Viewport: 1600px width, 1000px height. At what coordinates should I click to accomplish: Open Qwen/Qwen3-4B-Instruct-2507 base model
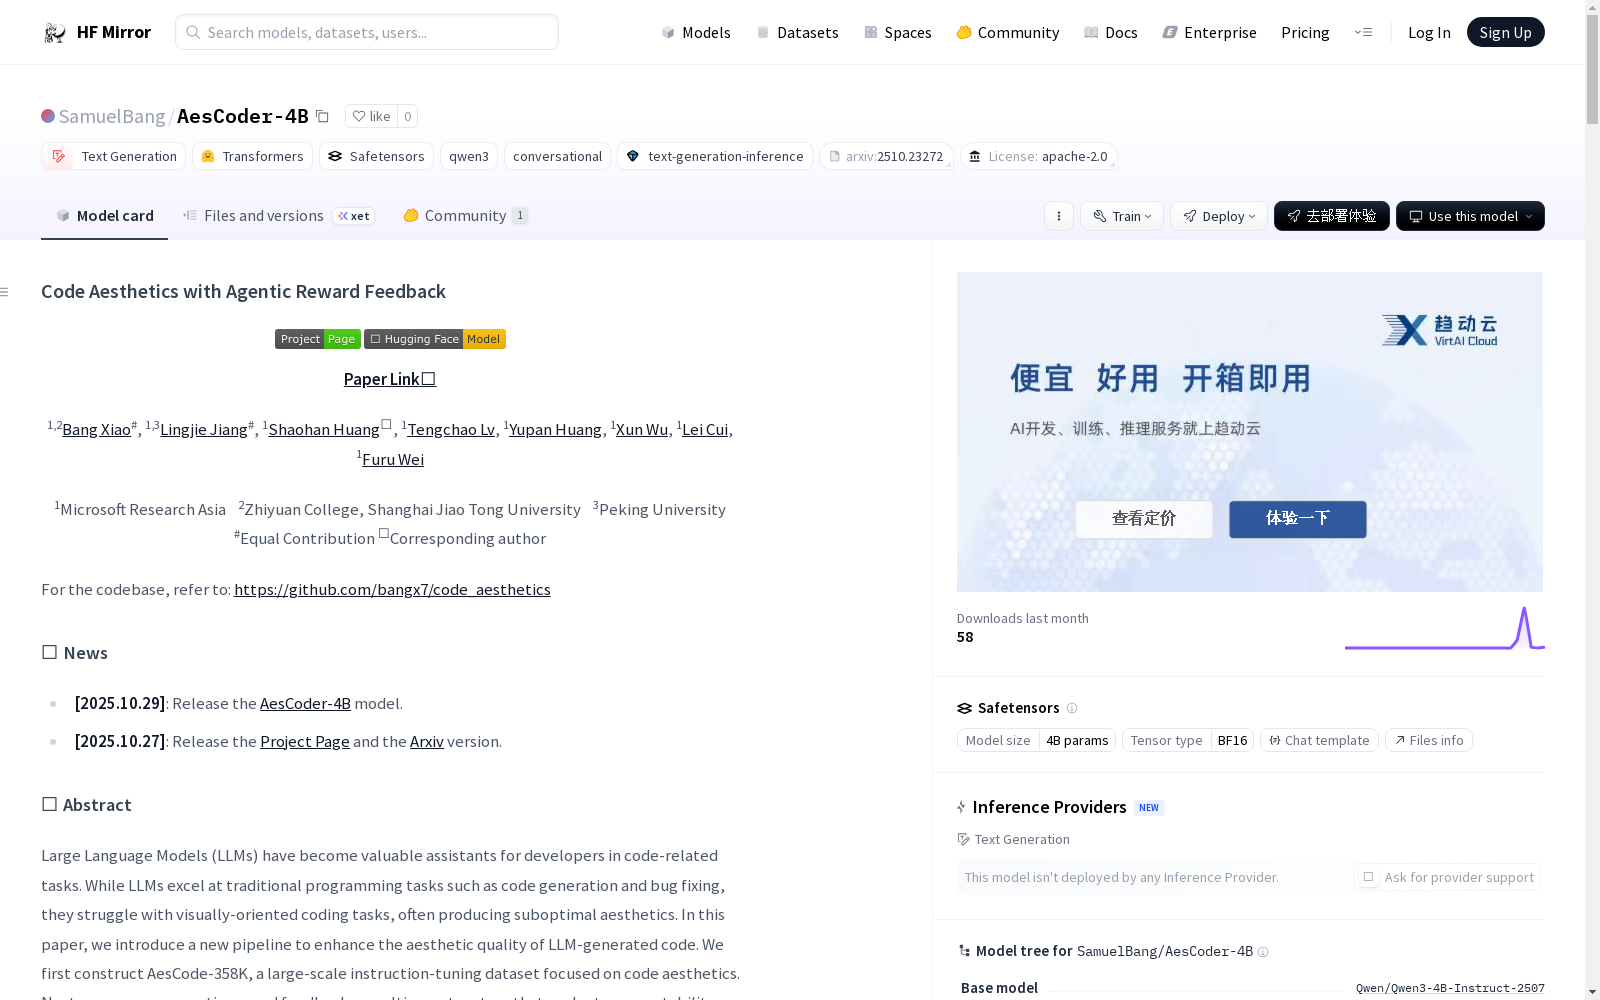coord(1450,988)
